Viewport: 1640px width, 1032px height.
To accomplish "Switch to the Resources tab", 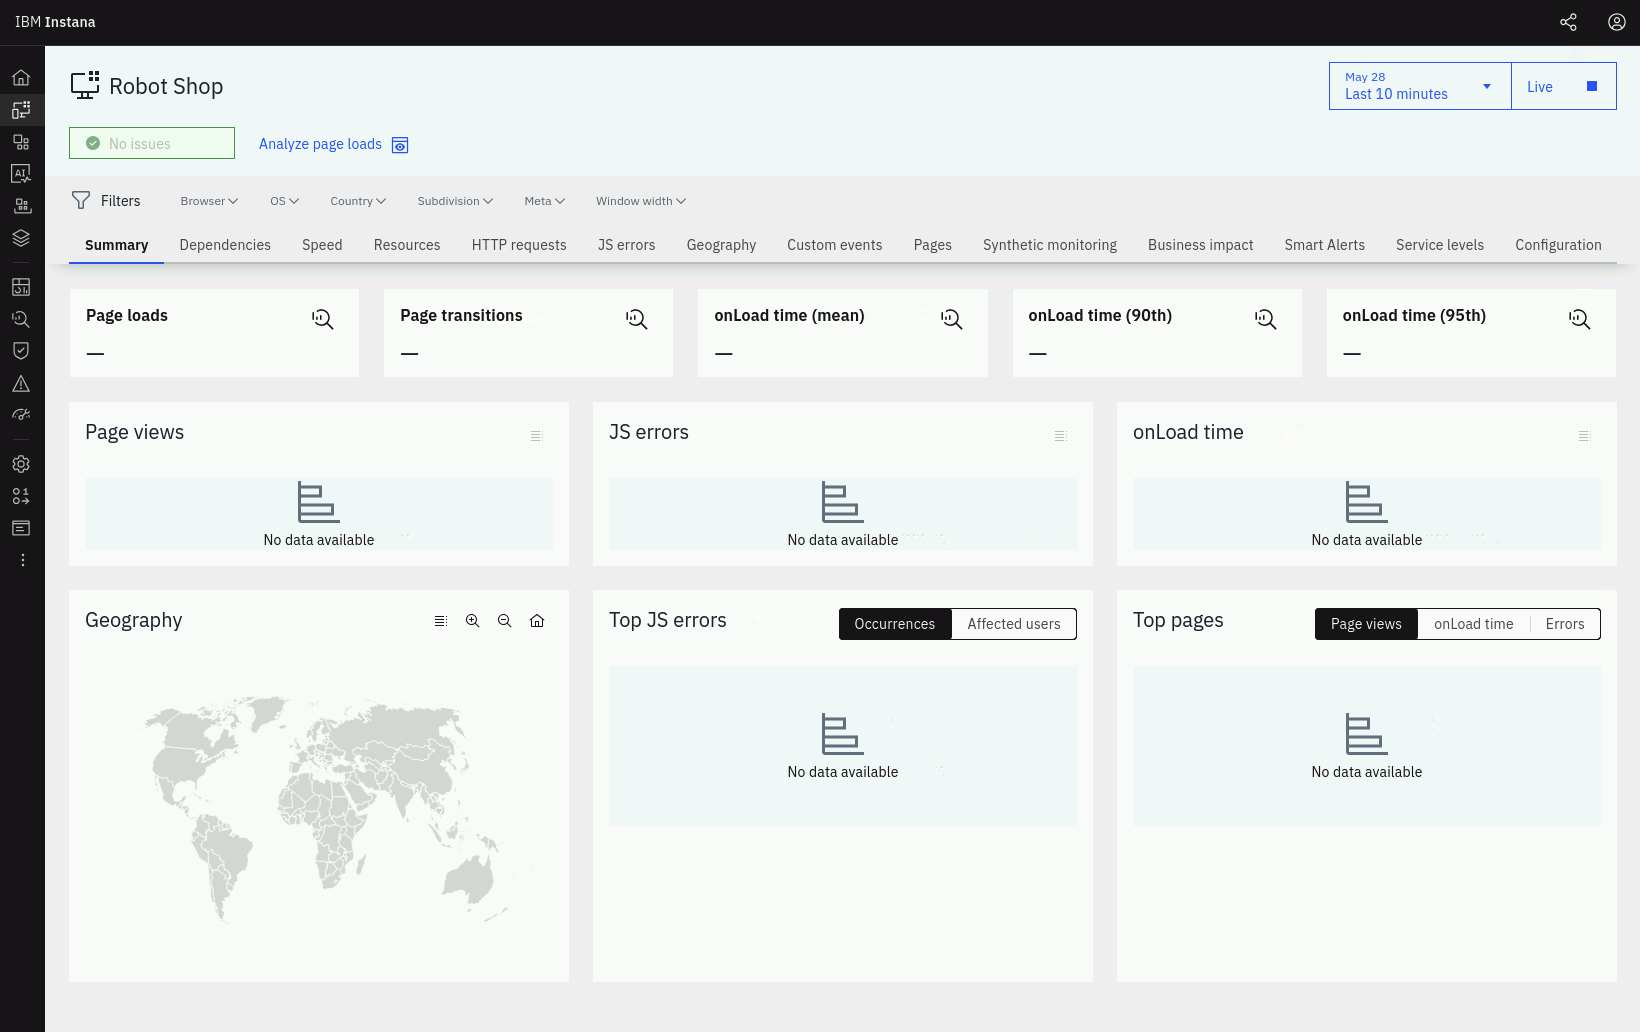I will (x=407, y=245).
